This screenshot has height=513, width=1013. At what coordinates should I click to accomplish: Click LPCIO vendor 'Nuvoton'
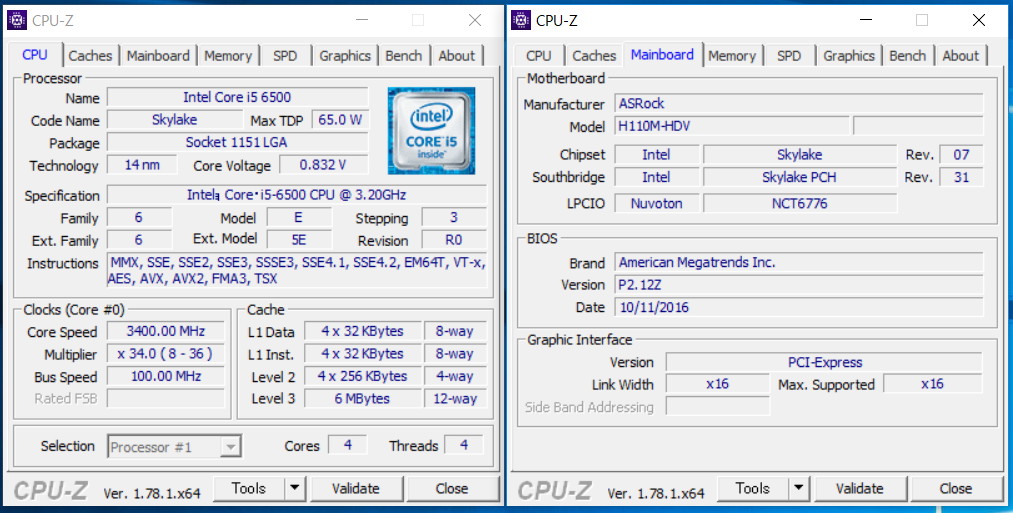click(656, 204)
